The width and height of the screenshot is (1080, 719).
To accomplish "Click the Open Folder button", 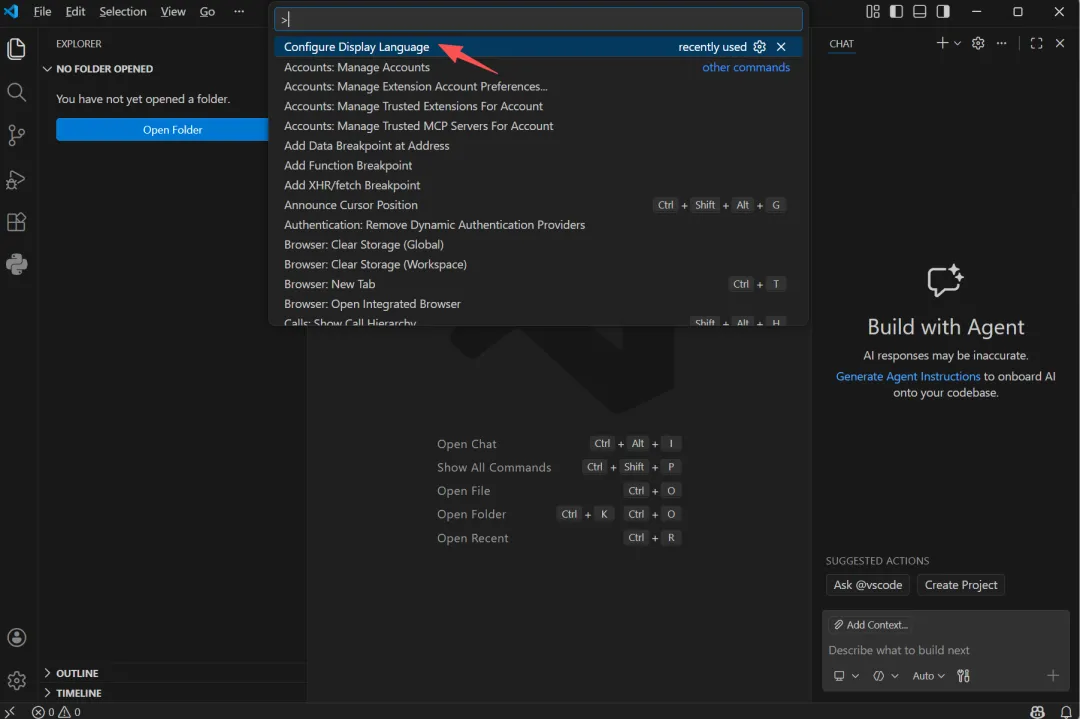I will point(163,129).
